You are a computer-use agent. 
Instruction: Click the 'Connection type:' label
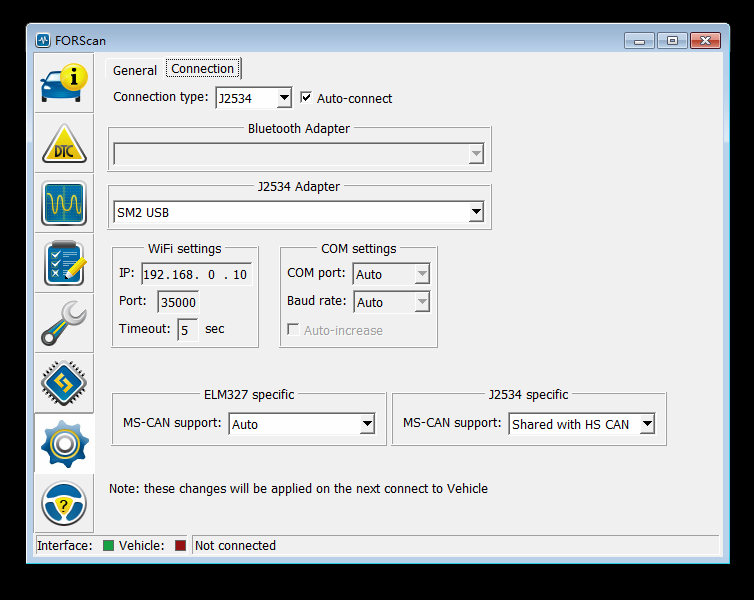point(161,97)
